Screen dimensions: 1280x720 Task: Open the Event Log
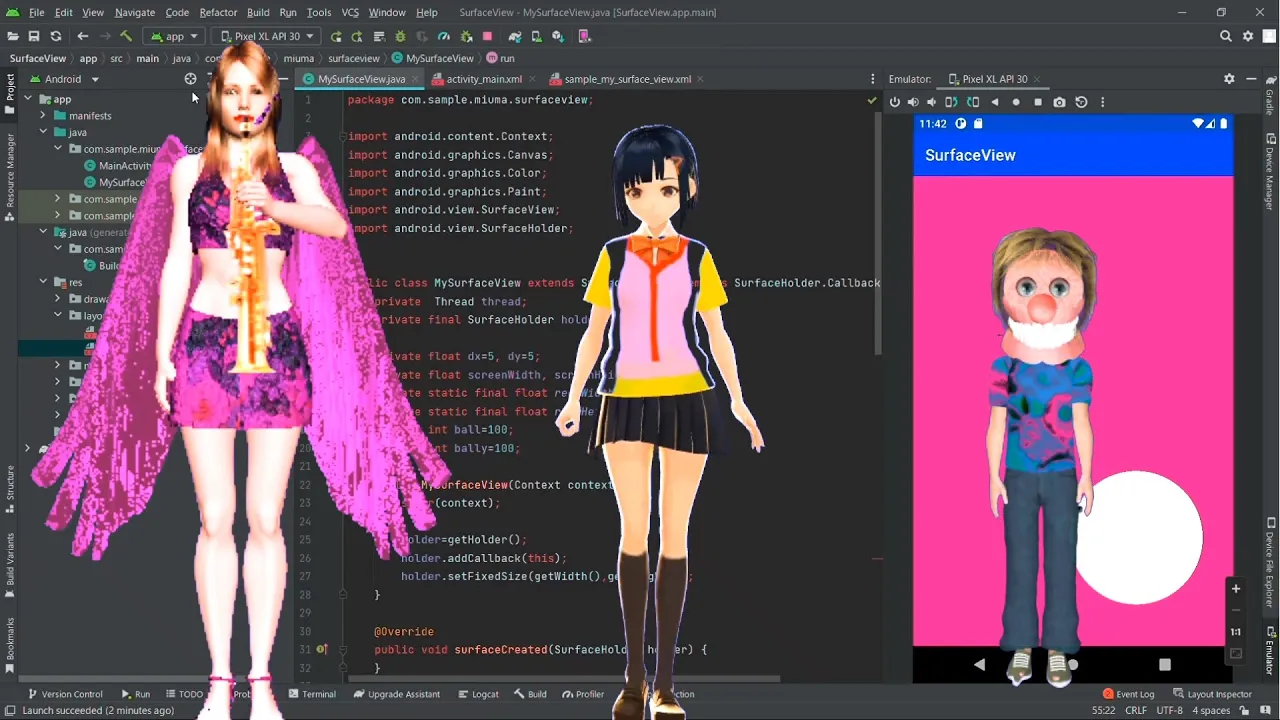pyautogui.click(x=1128, y=694)
